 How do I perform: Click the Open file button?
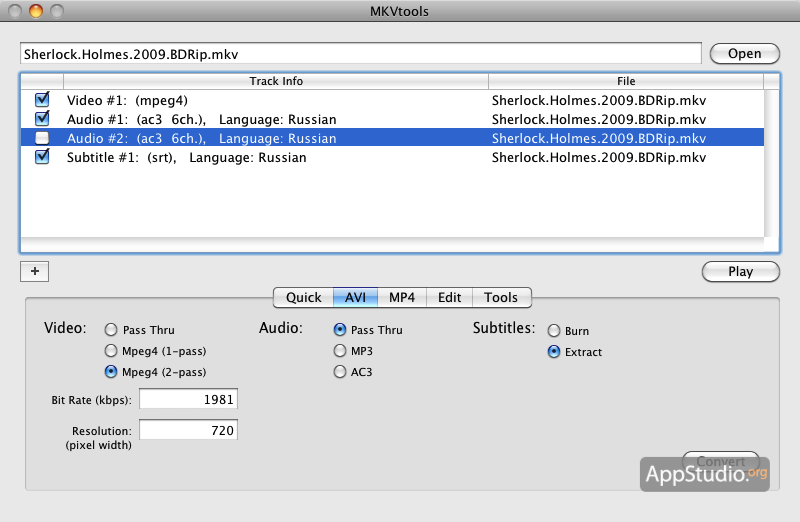click(744, 54)
